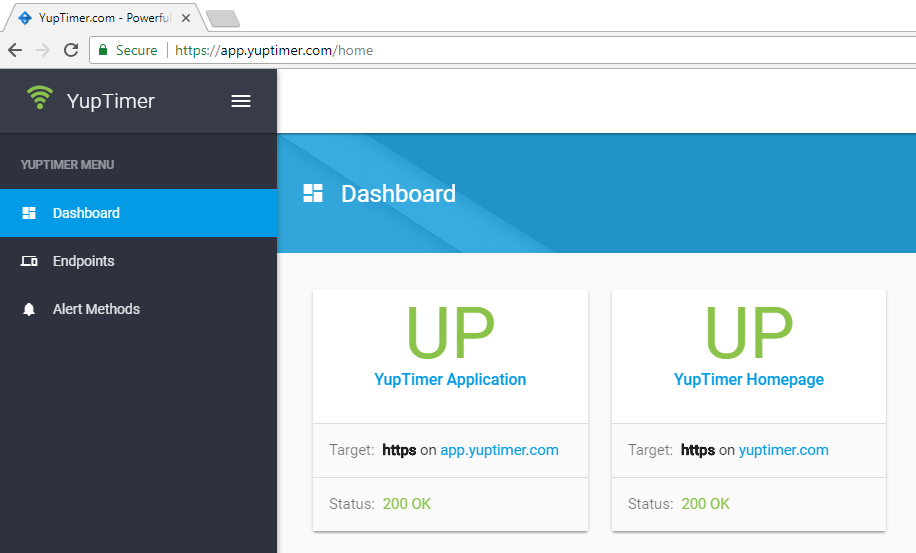Open Endpoints in the sidebar menu
Viewport: 916px width, 553px height.
tap(138, 261)
